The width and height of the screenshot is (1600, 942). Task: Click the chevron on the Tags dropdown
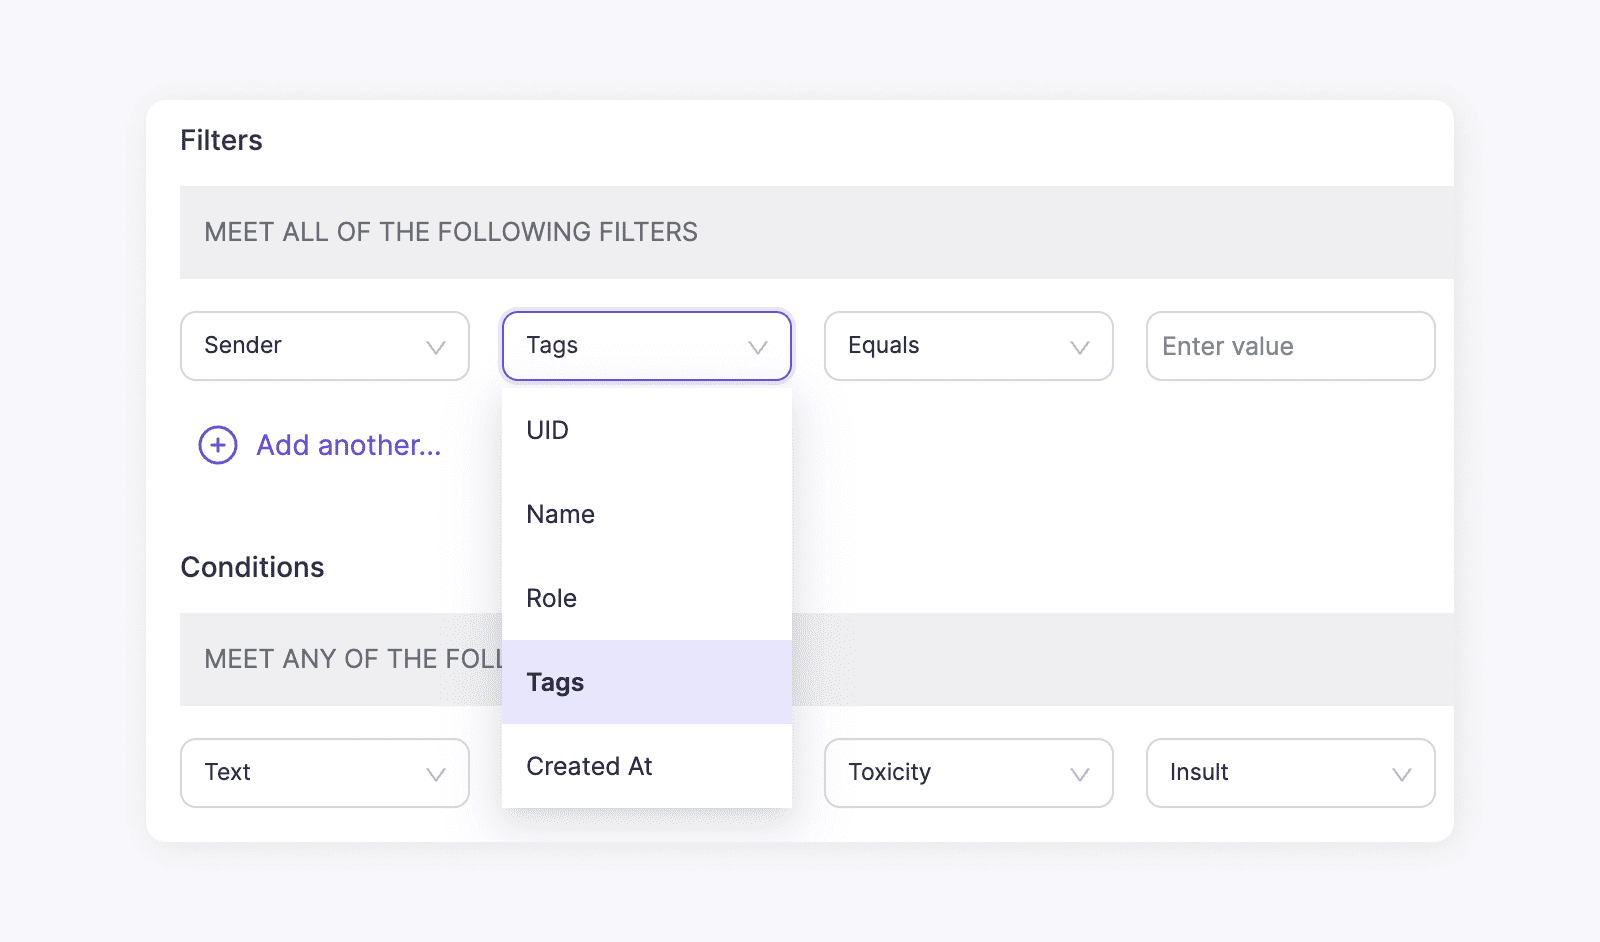pyautogui.click(x=758, y=346)
